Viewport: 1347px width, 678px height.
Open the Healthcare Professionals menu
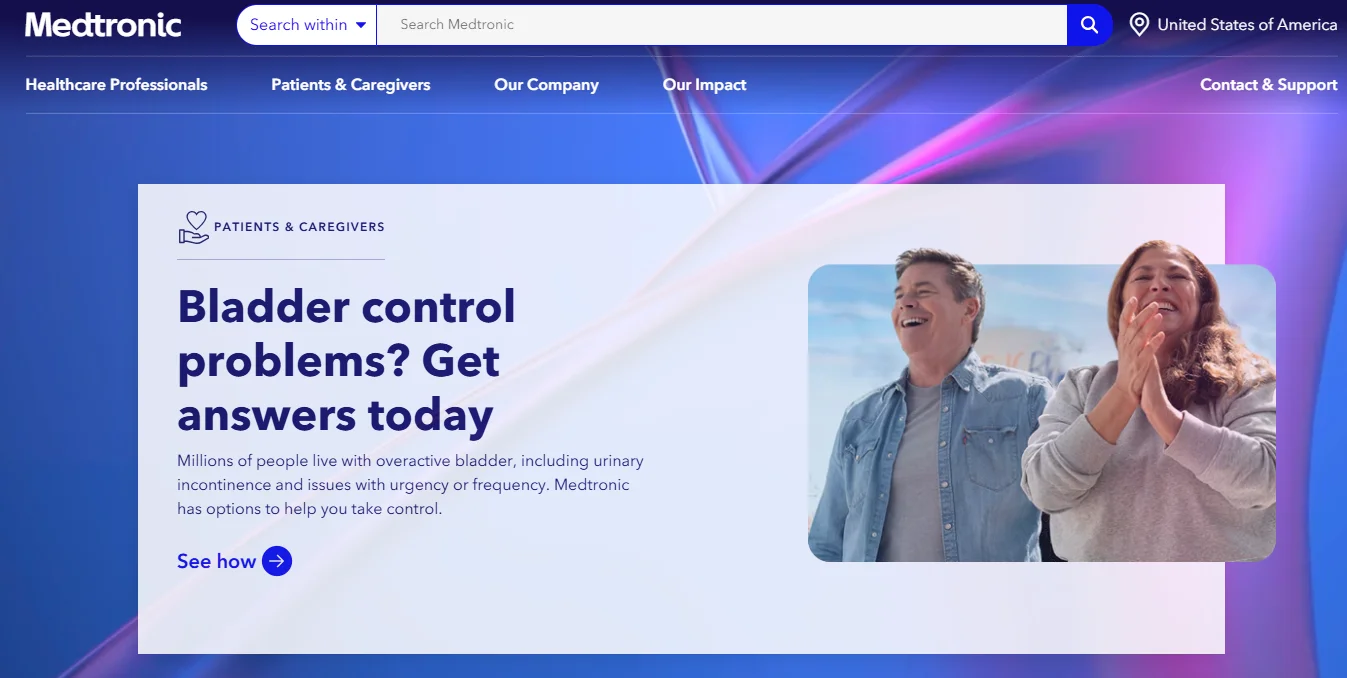[116, 85]
